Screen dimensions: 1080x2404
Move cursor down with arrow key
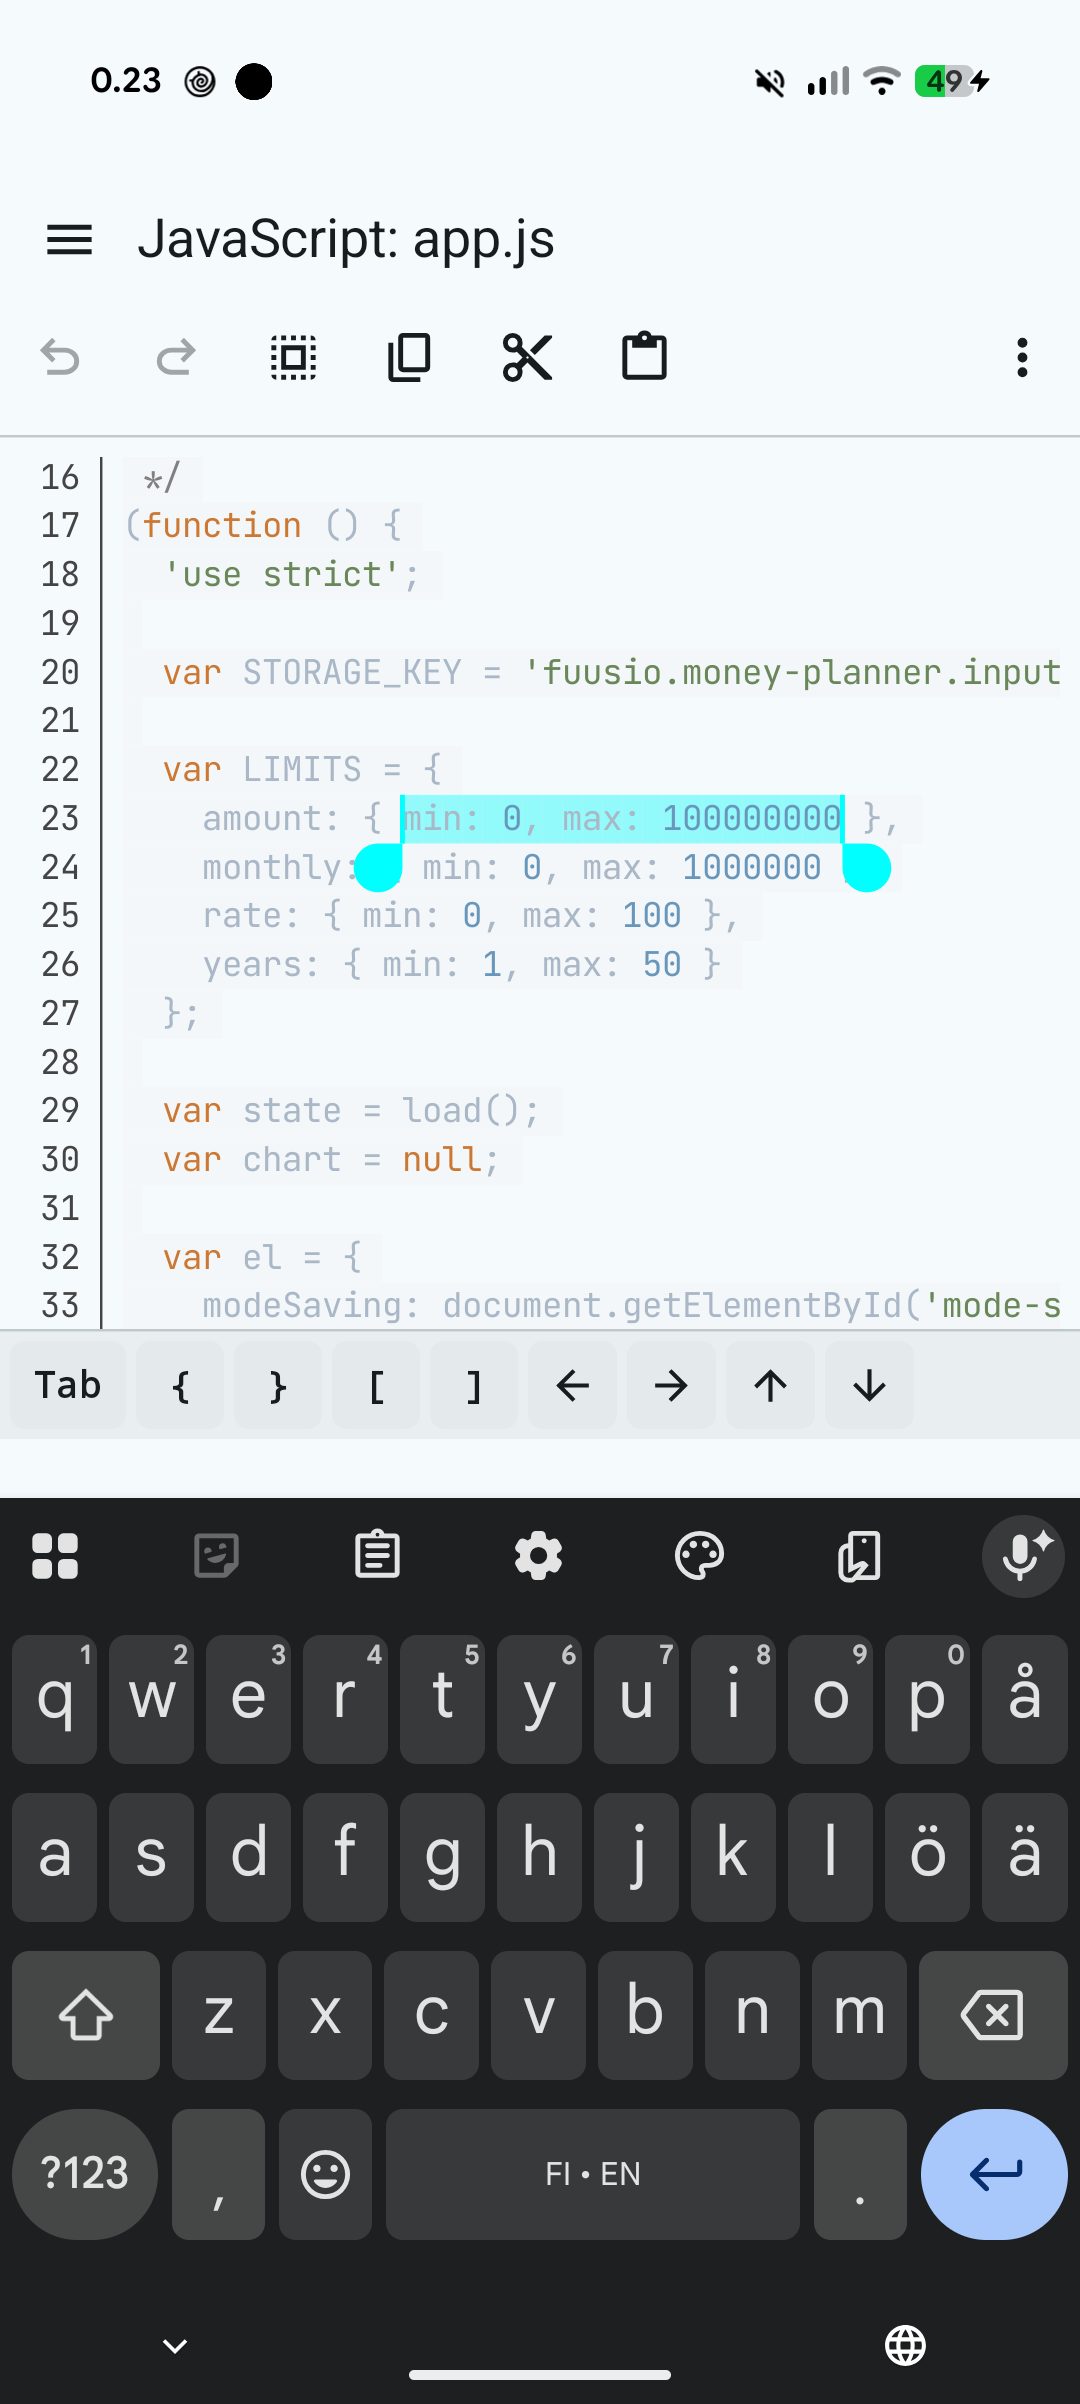(869, 1385)
